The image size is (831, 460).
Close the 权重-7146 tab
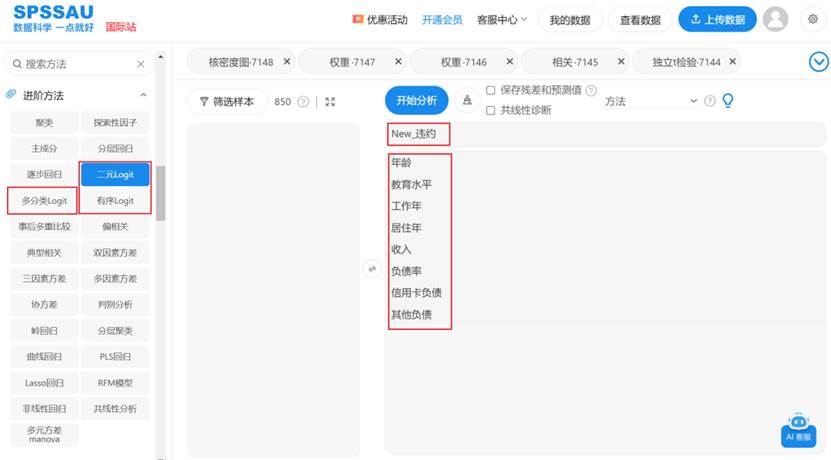[x=509, y=61]
